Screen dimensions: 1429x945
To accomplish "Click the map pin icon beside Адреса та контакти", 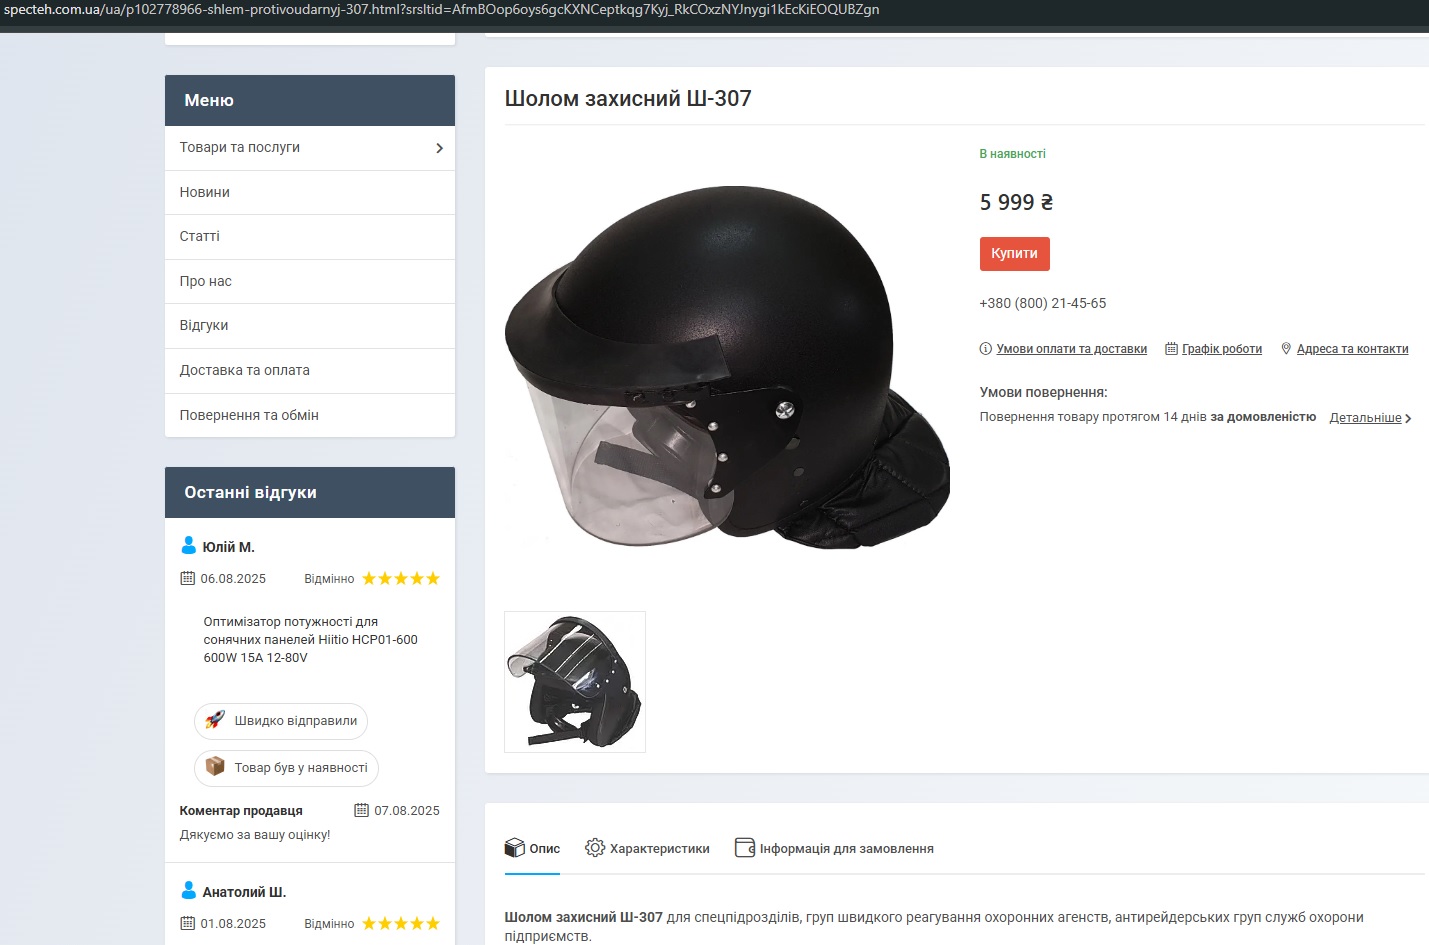I will (x=1286, y=349).
